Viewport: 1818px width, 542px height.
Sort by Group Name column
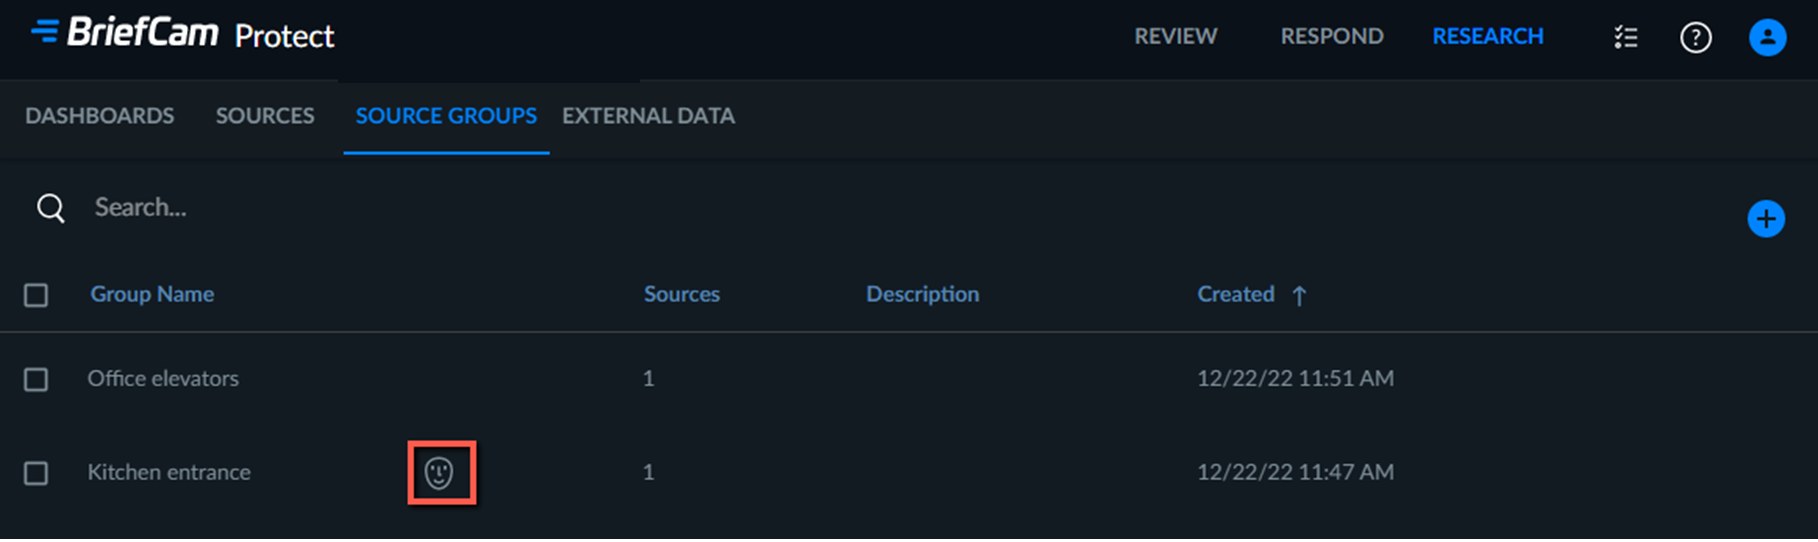tap(152, 294)
